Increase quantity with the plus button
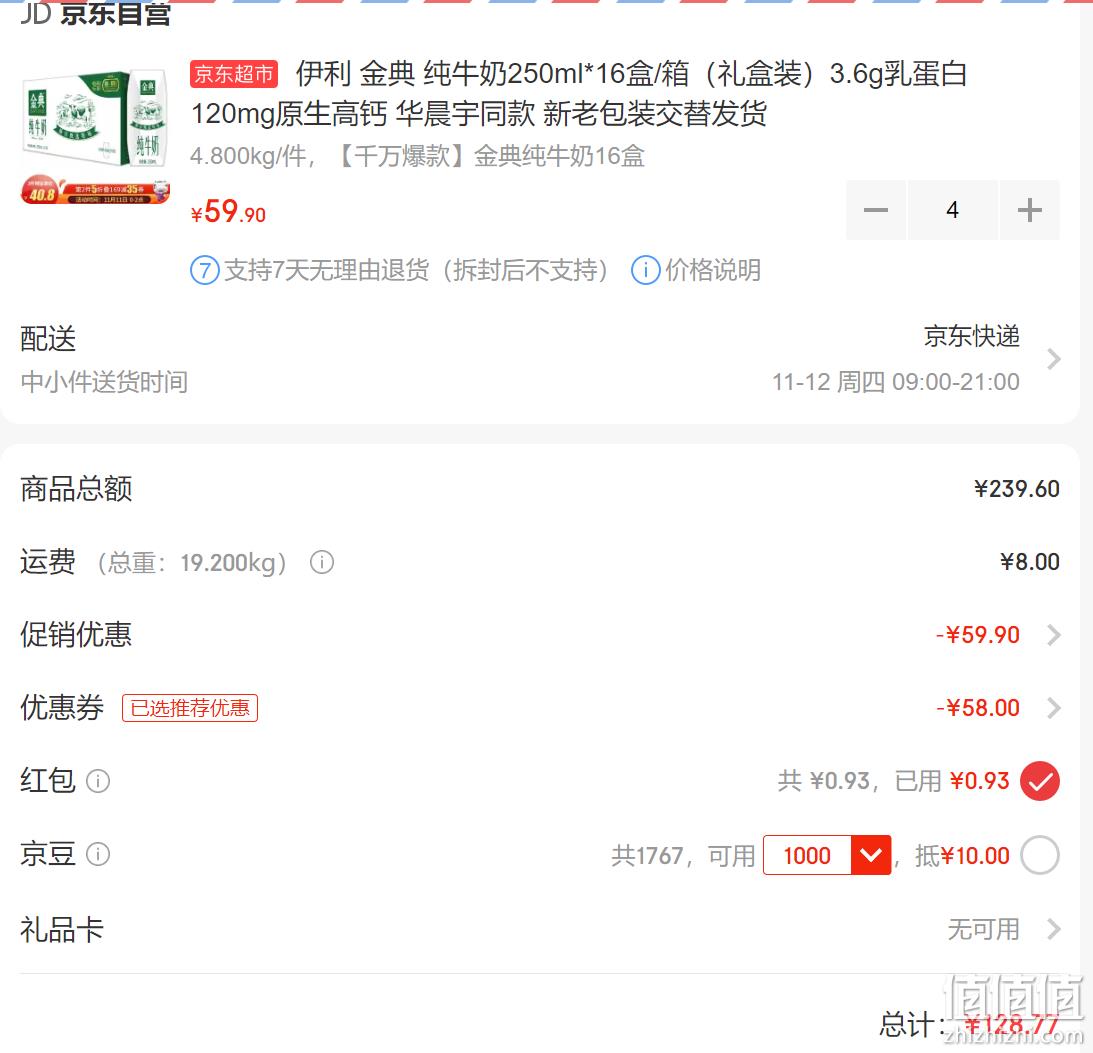Screen dimensions: 1093x1053 click(x=1030, y=210)
